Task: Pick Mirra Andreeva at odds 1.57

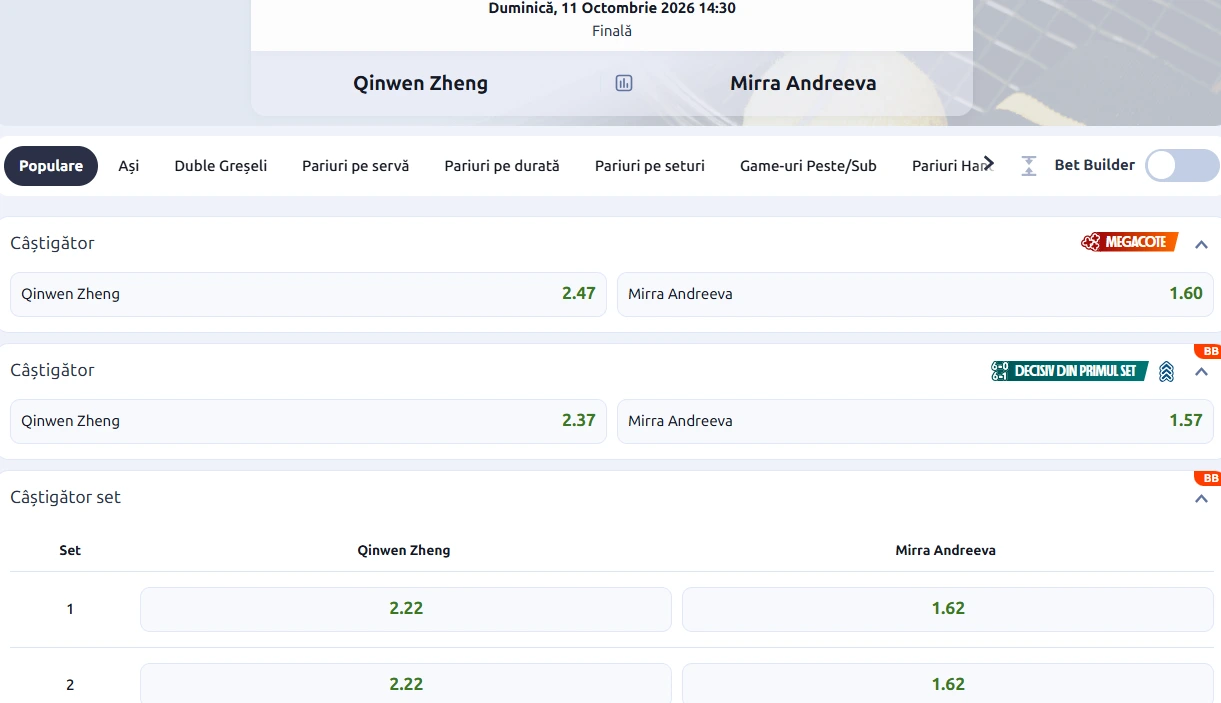Action: click(915, 421)
